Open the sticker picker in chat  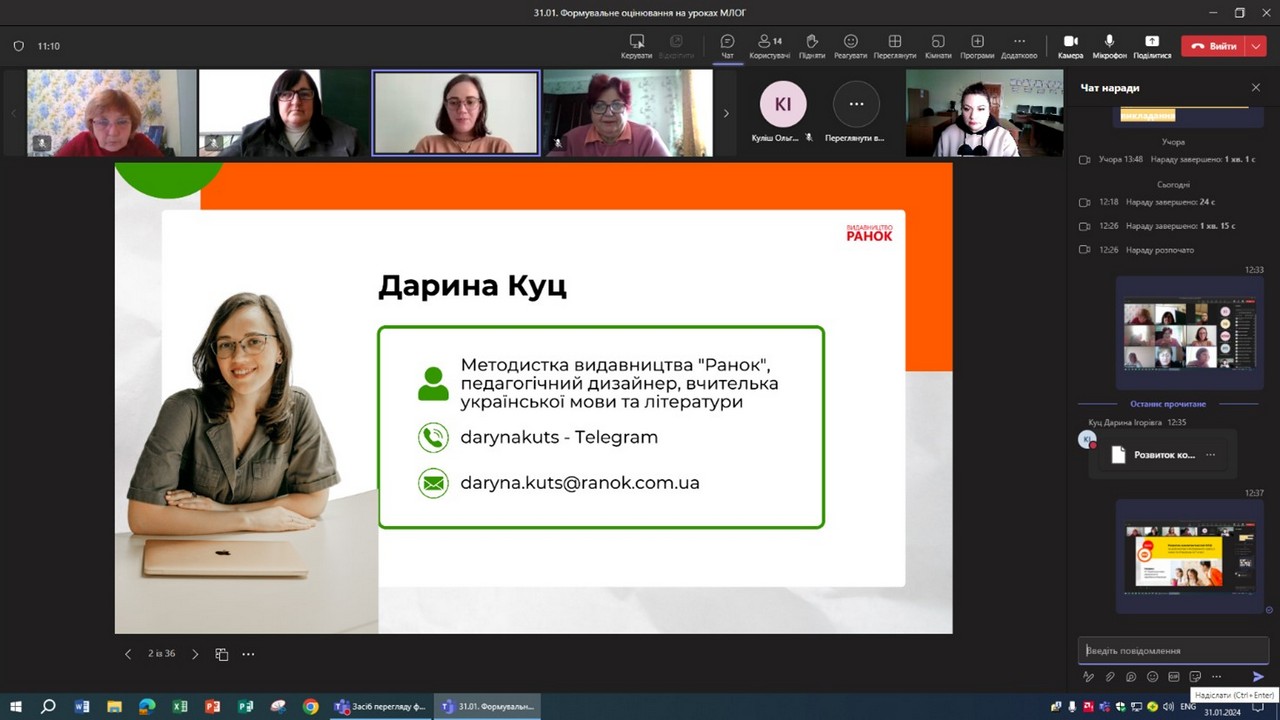pos(1195,677)
